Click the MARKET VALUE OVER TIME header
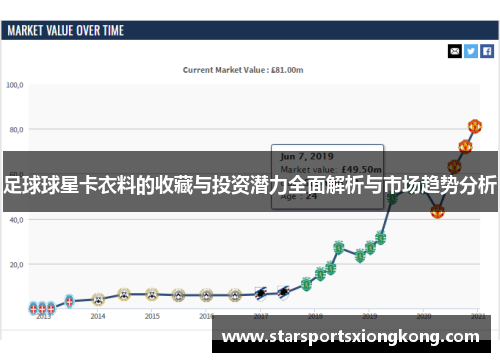500x362 pixels. point(66,31)
